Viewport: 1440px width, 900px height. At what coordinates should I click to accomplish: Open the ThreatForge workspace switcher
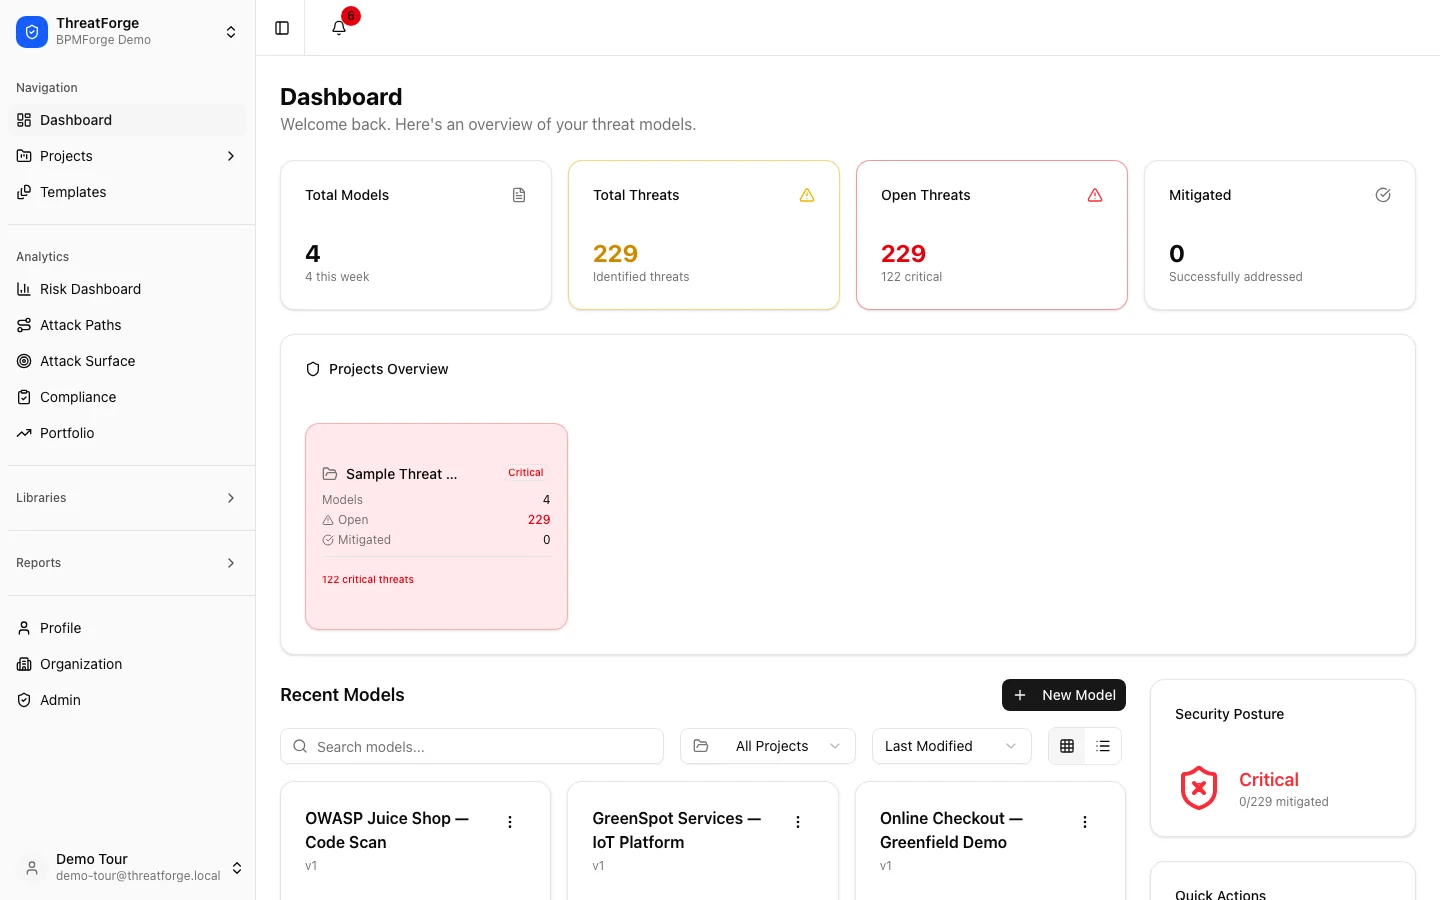128,32
